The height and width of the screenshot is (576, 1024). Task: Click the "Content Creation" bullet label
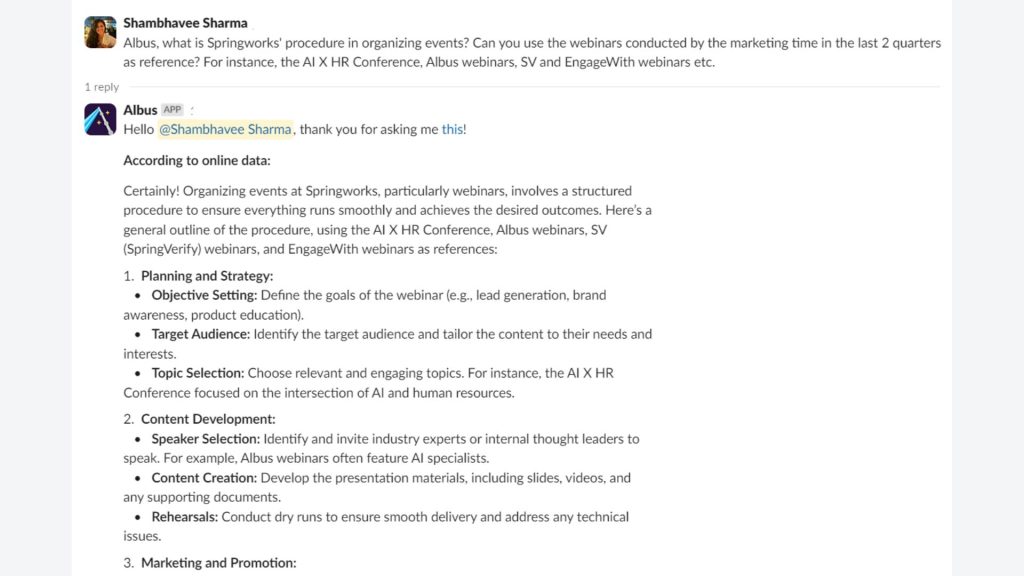[204, 478]
